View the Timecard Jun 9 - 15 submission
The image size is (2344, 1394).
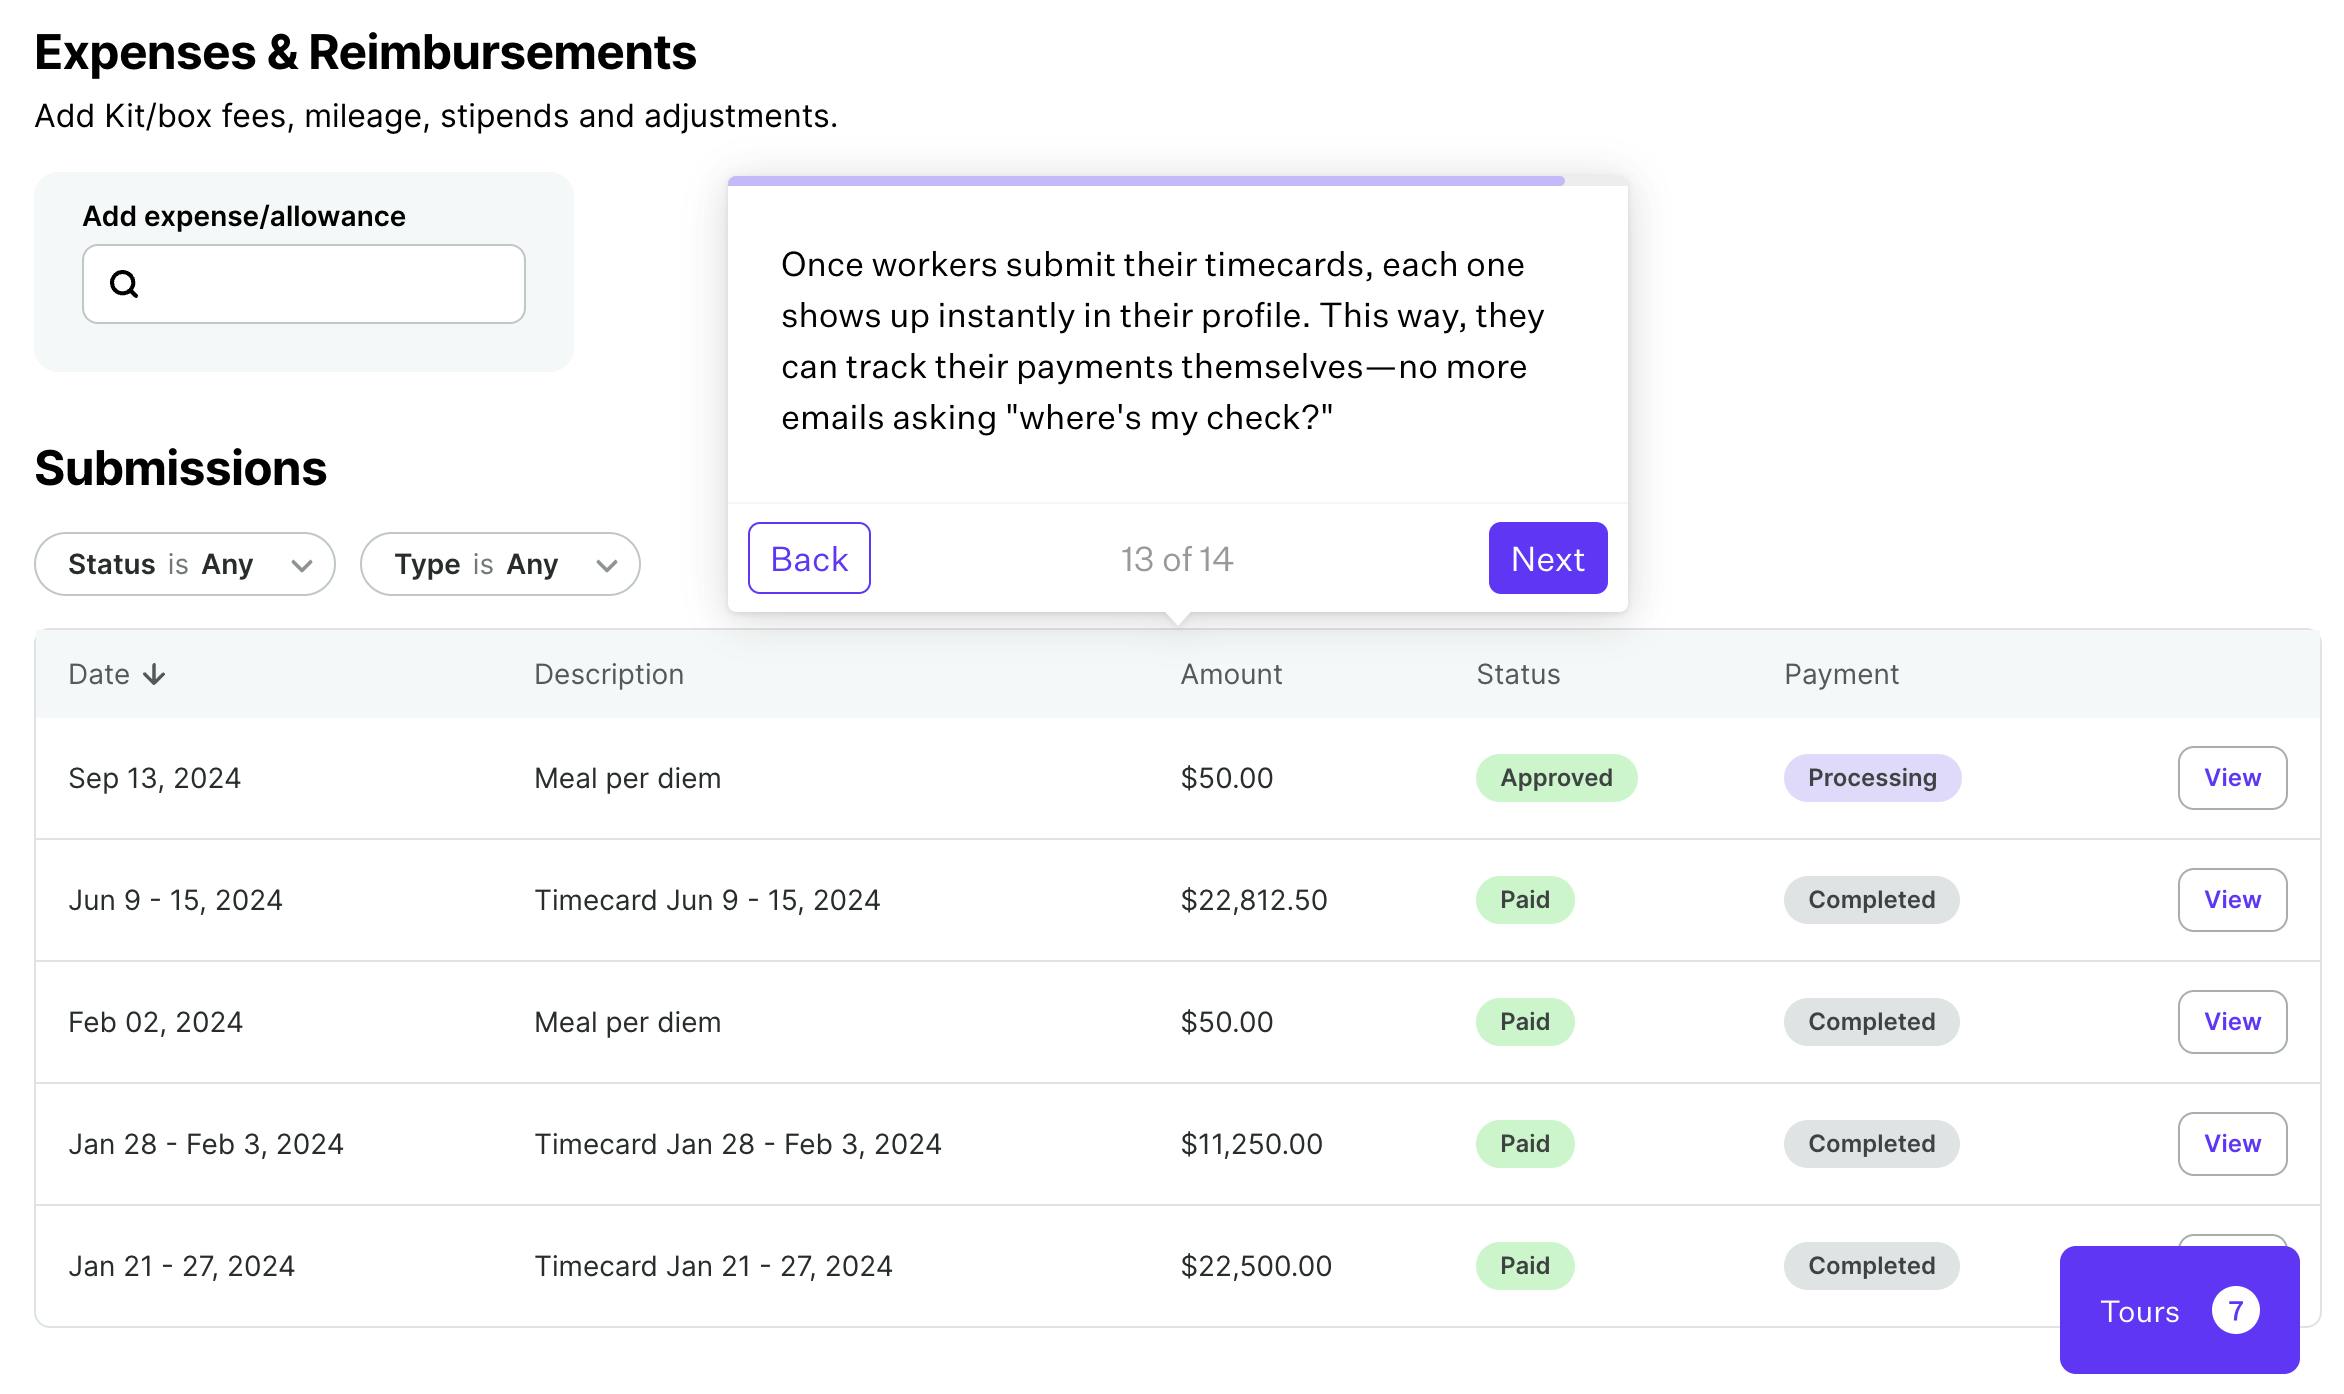click(2231, 900)
